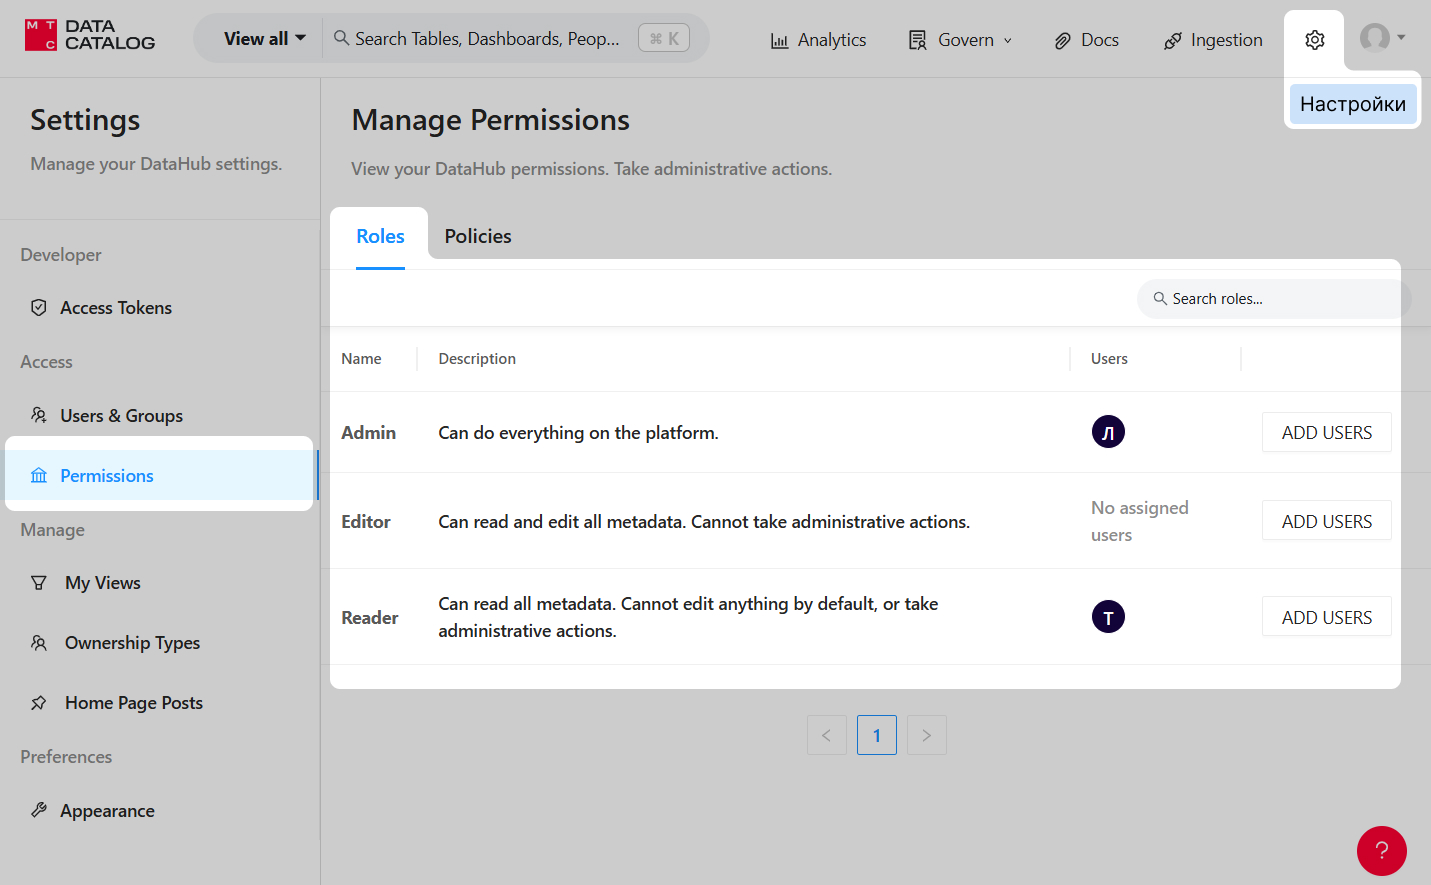Switch to the Policies tab
Viewport: 1431px width, 885px height.
tap(477, 237)
